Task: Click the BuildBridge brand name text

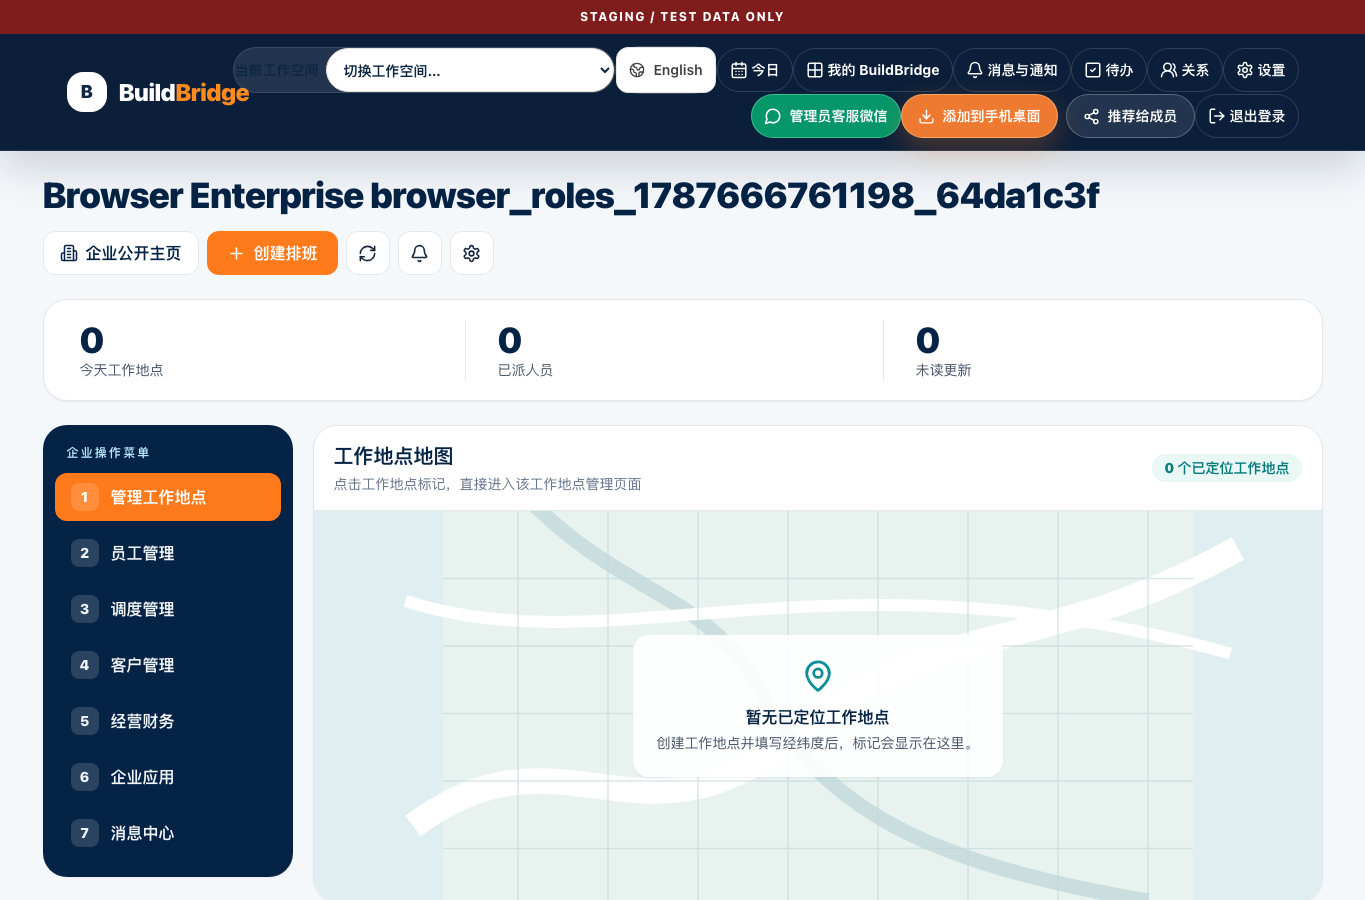Action: [x=184, y=93]
